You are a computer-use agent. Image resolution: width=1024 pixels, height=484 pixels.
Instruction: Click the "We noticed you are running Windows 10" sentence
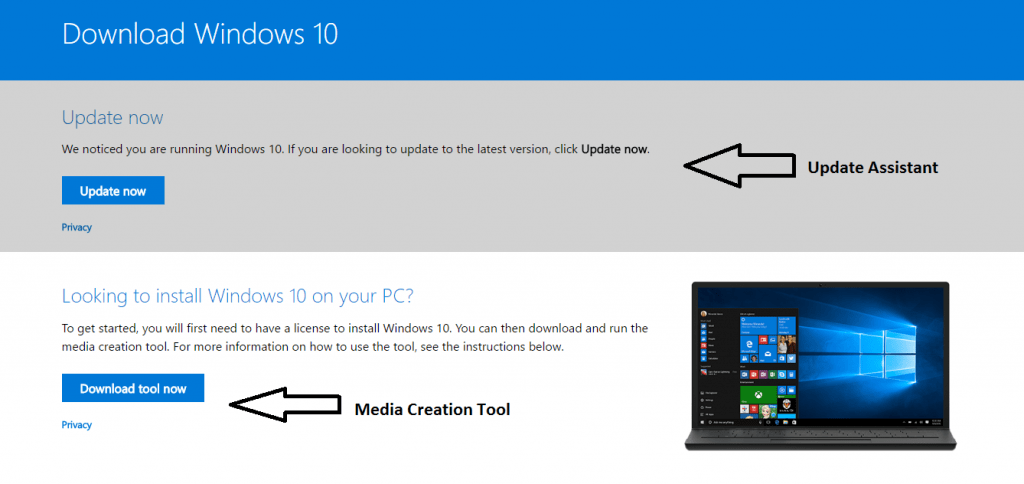pyautogui.click(x=356, y=149)
